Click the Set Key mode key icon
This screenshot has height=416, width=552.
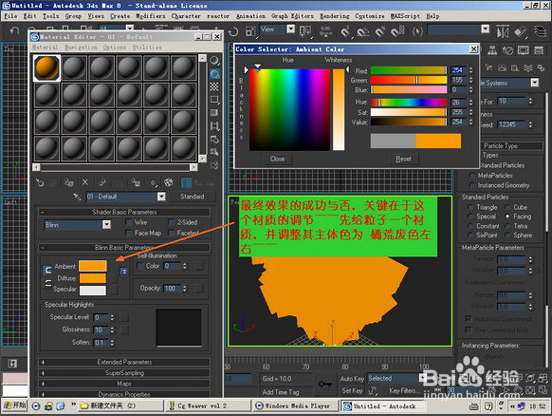325,384
